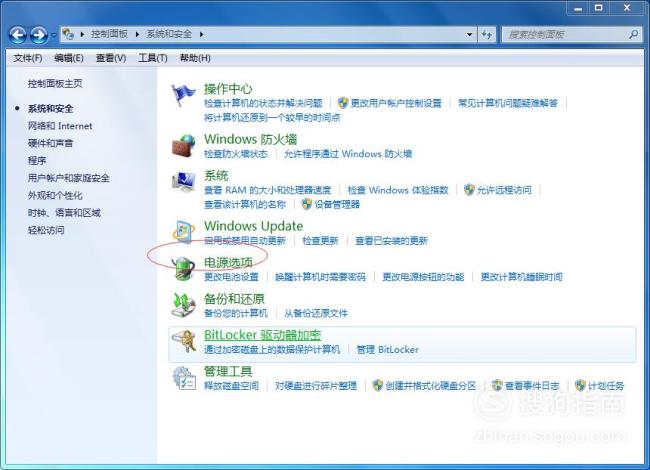This screenshot has width=650, height=470.
Task: Open 轻松访问 in sidebar
Action: pos(46,230)
